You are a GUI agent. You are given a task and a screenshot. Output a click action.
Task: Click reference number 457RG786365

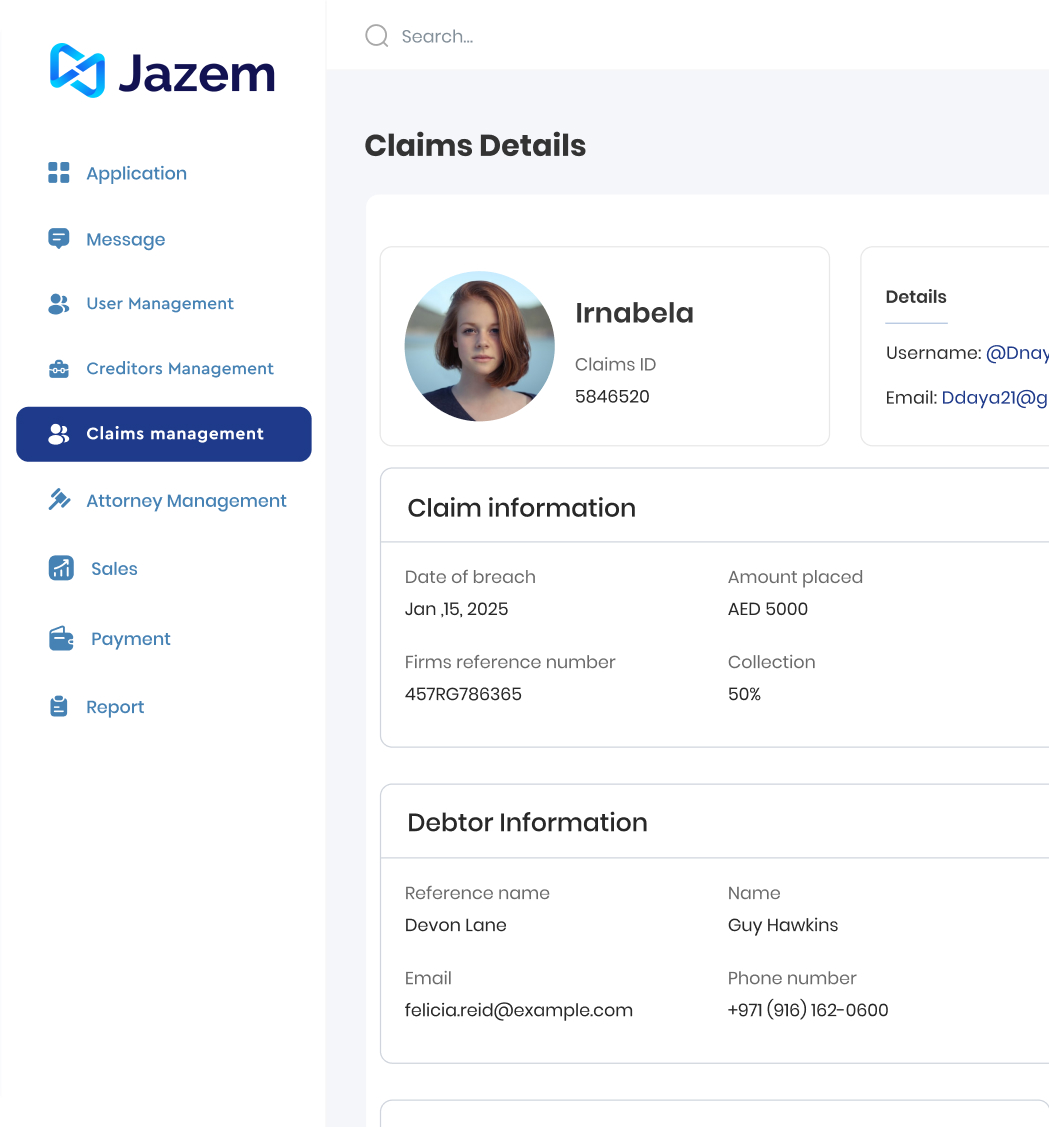coord(463,694)
